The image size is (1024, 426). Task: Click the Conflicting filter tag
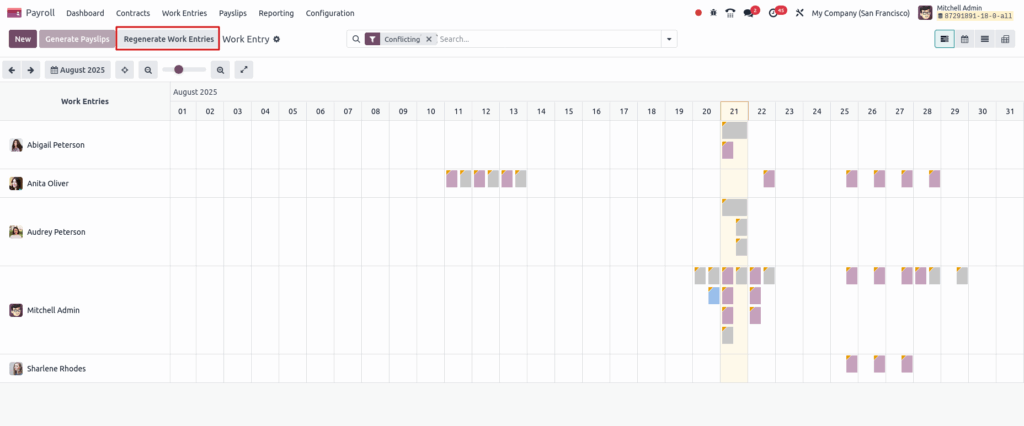point(402,39)
